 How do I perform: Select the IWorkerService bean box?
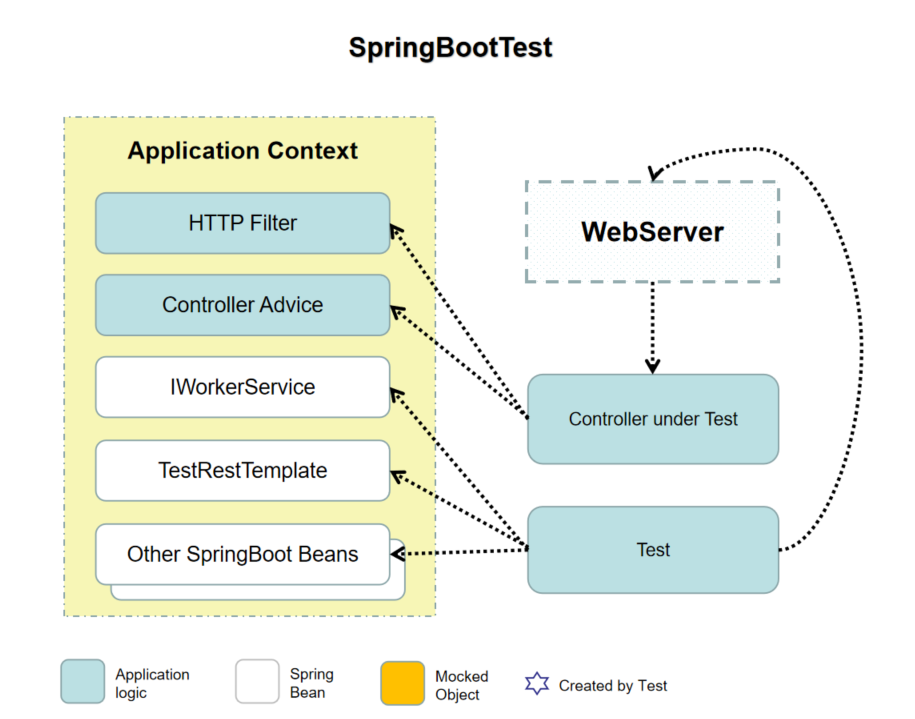[243, 387]
